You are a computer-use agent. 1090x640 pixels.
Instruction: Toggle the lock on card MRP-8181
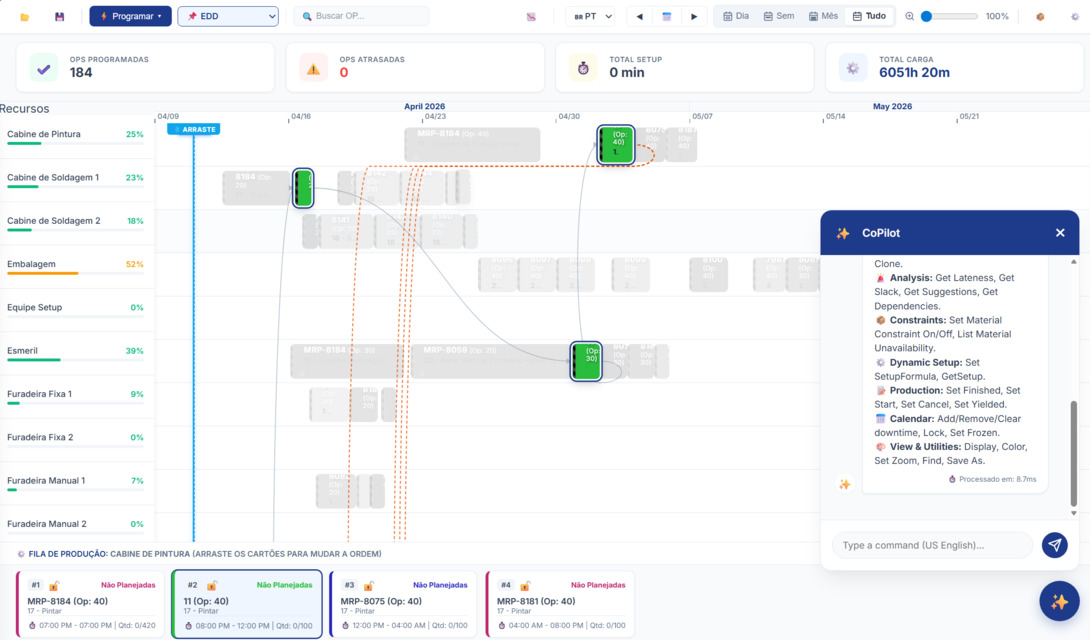point(525,584)
